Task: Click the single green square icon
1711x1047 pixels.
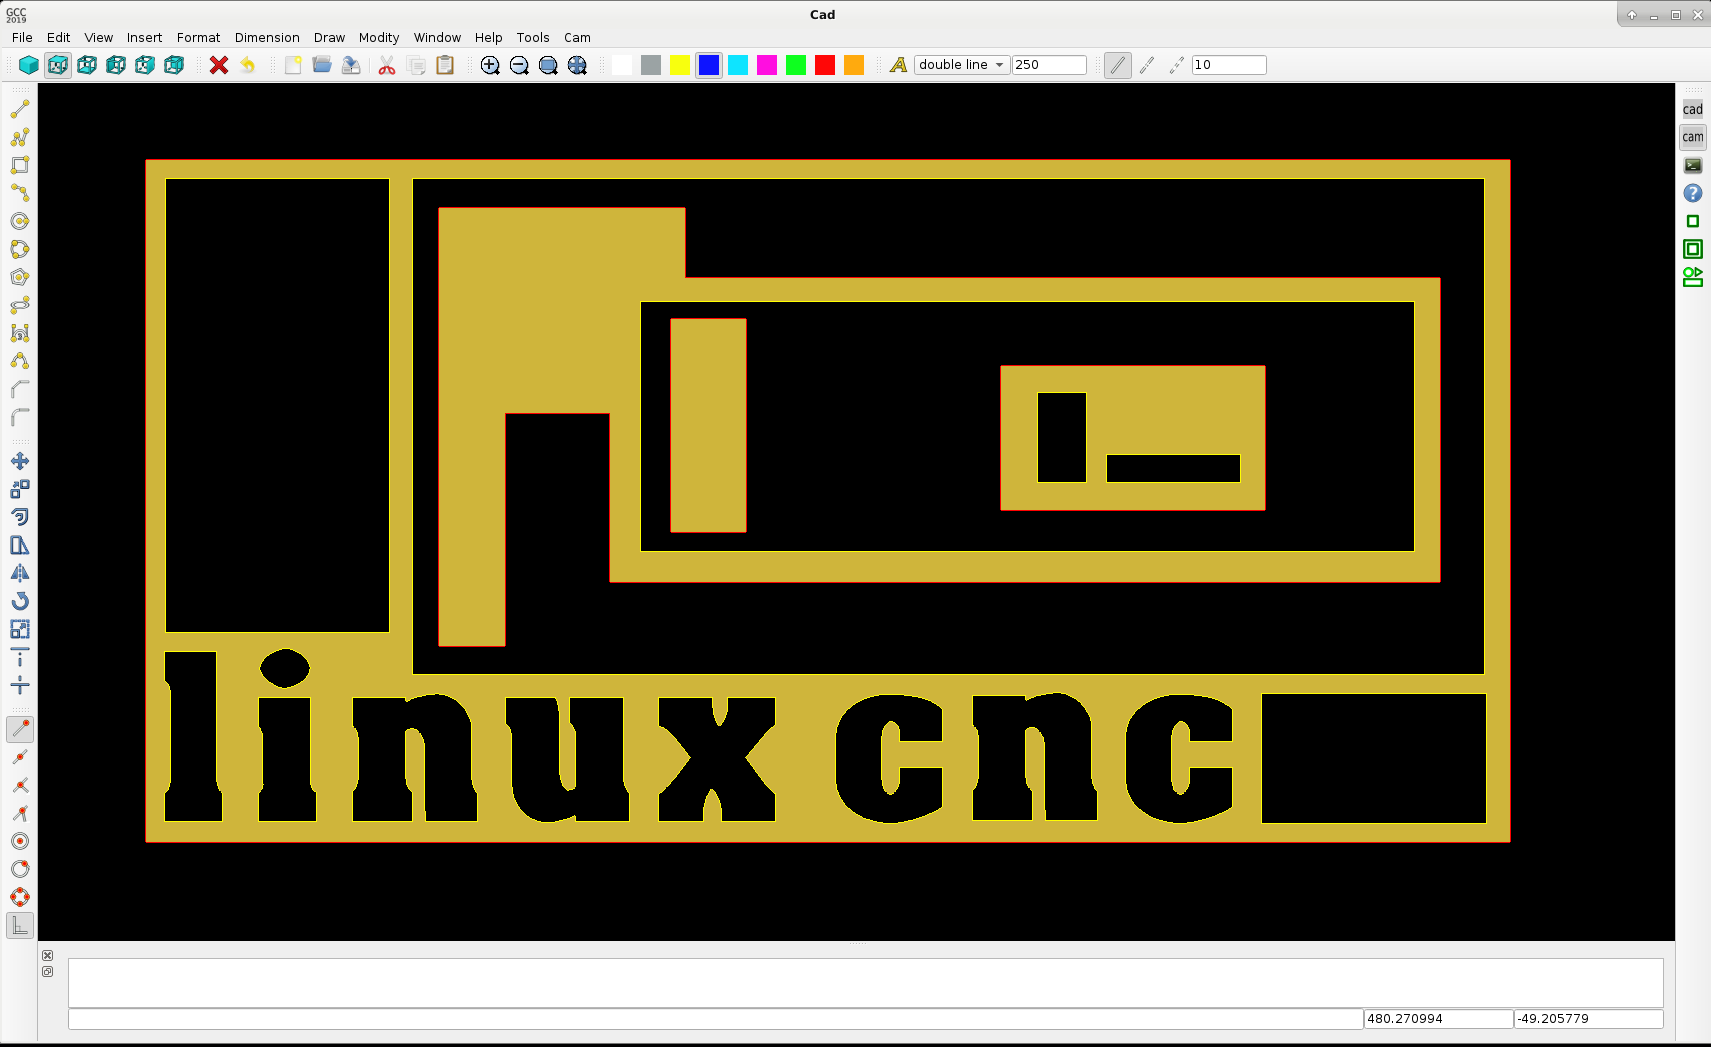Action: (x=1693, y=221)
